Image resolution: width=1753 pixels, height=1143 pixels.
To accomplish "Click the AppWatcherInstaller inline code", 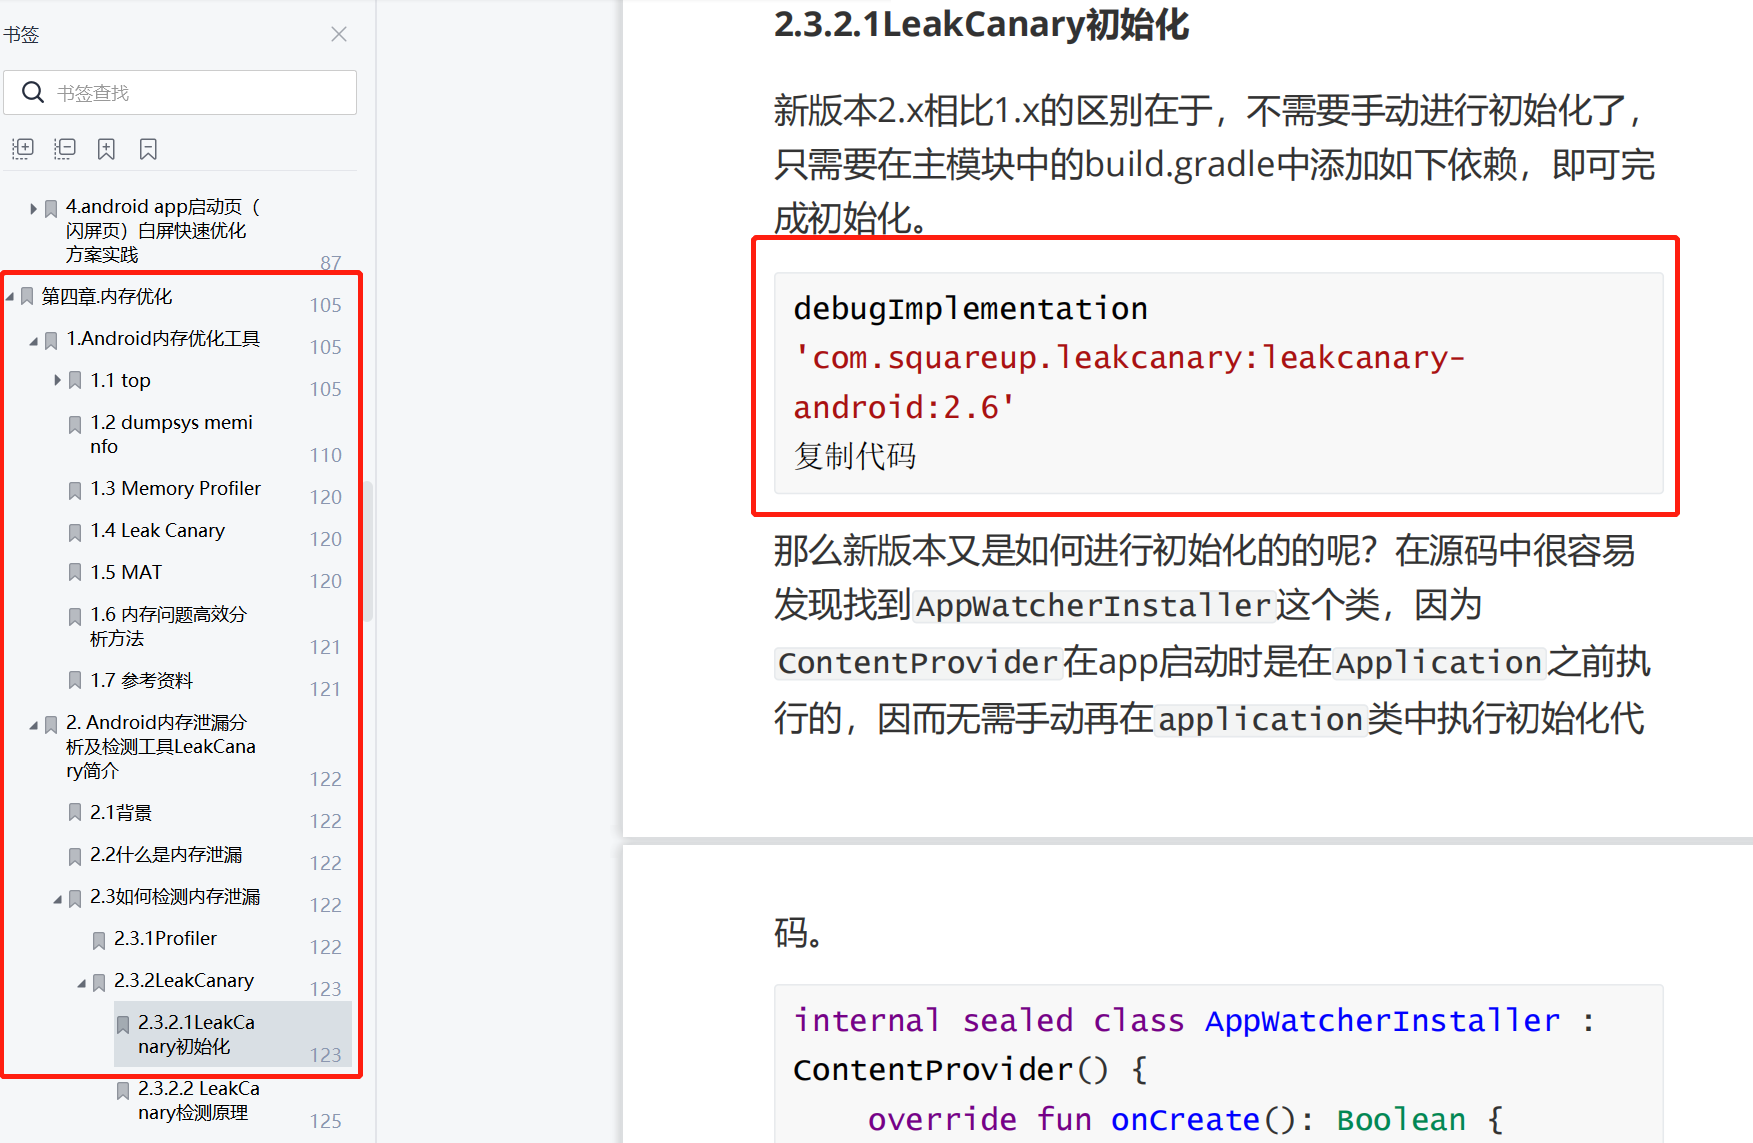I will tap(1093, 606).
